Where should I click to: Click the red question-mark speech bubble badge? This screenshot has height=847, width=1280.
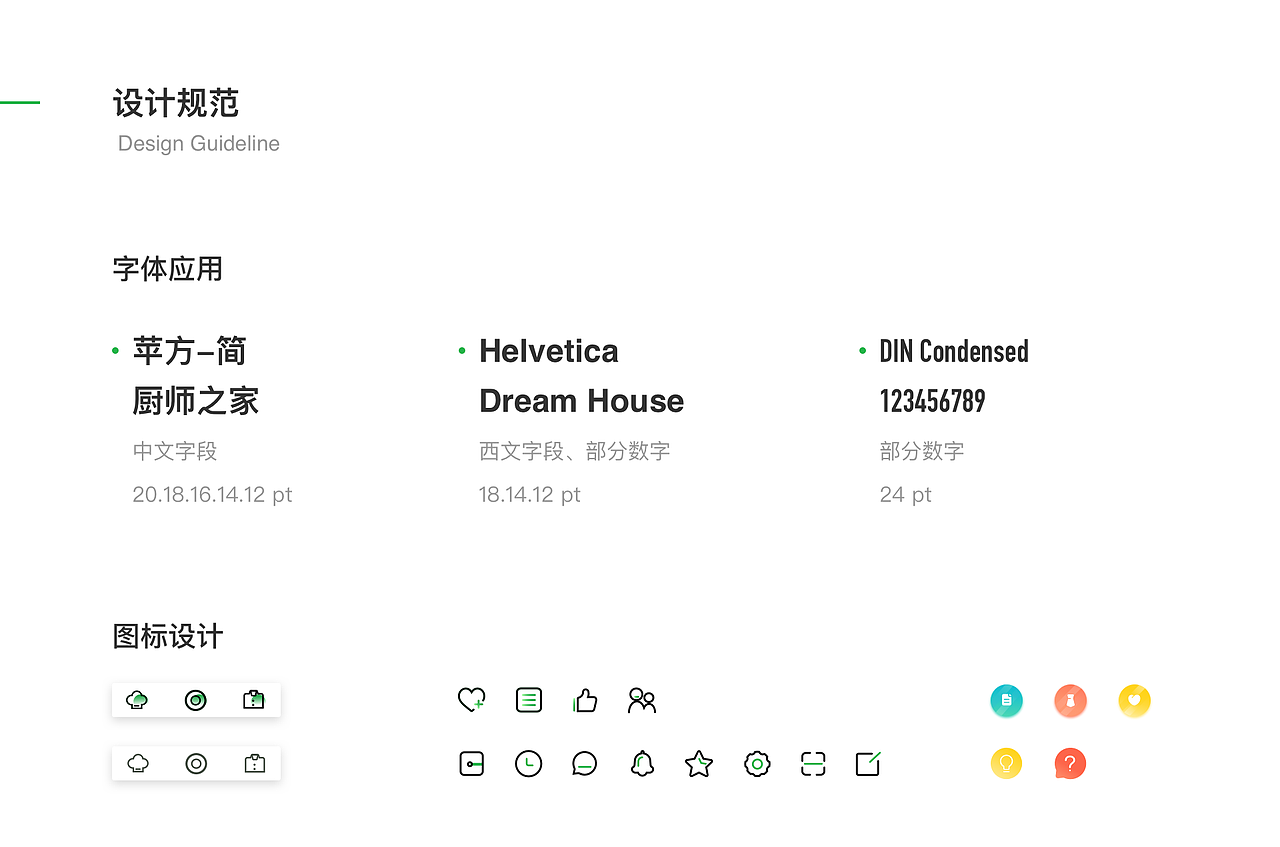(x=1070, y=763)
